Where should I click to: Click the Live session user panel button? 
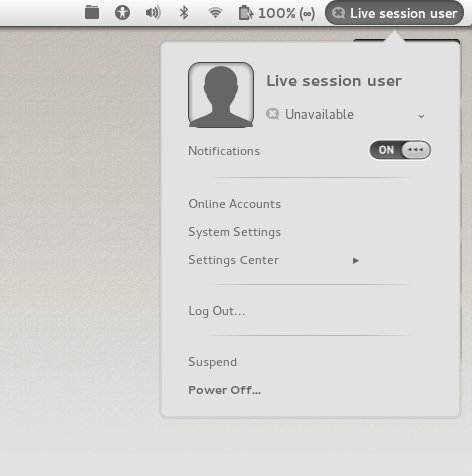[x=394, y=13]
